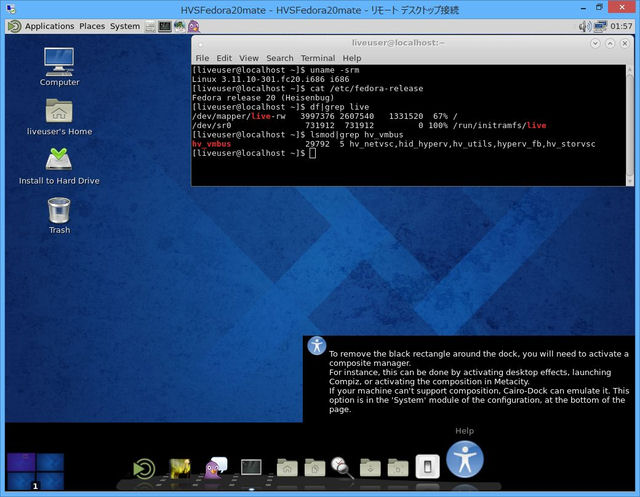Restore down the remote desktop window
Screen dimensions: 640x497
point(600,7)
